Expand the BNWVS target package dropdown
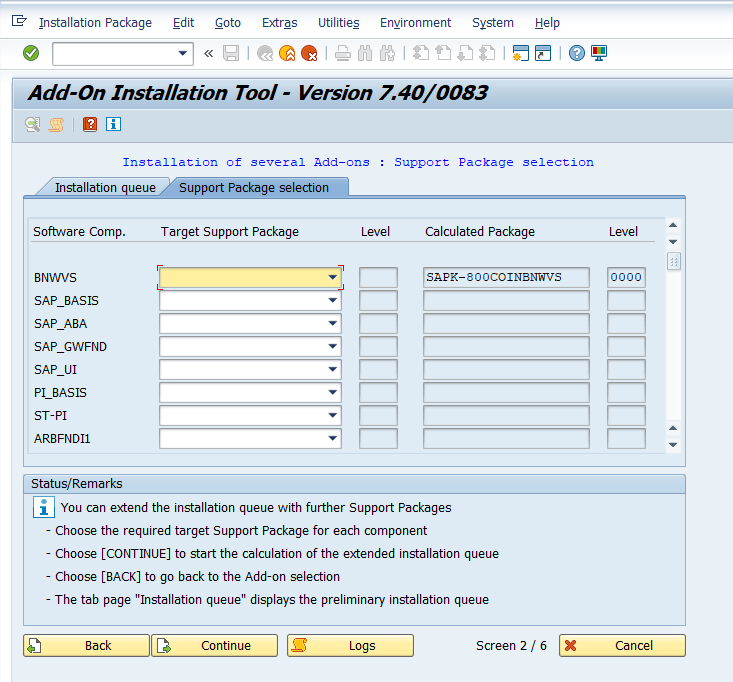 pos(332,277)
